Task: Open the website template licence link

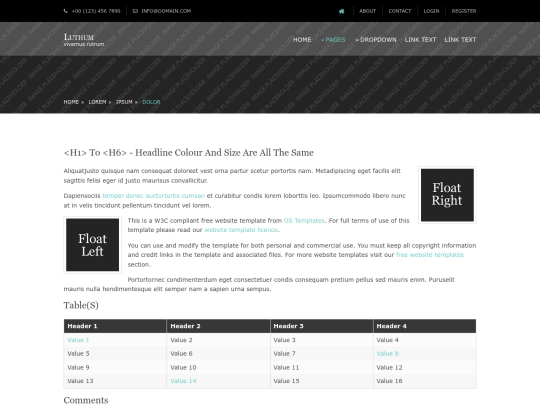Action: [x=241, y=230]
